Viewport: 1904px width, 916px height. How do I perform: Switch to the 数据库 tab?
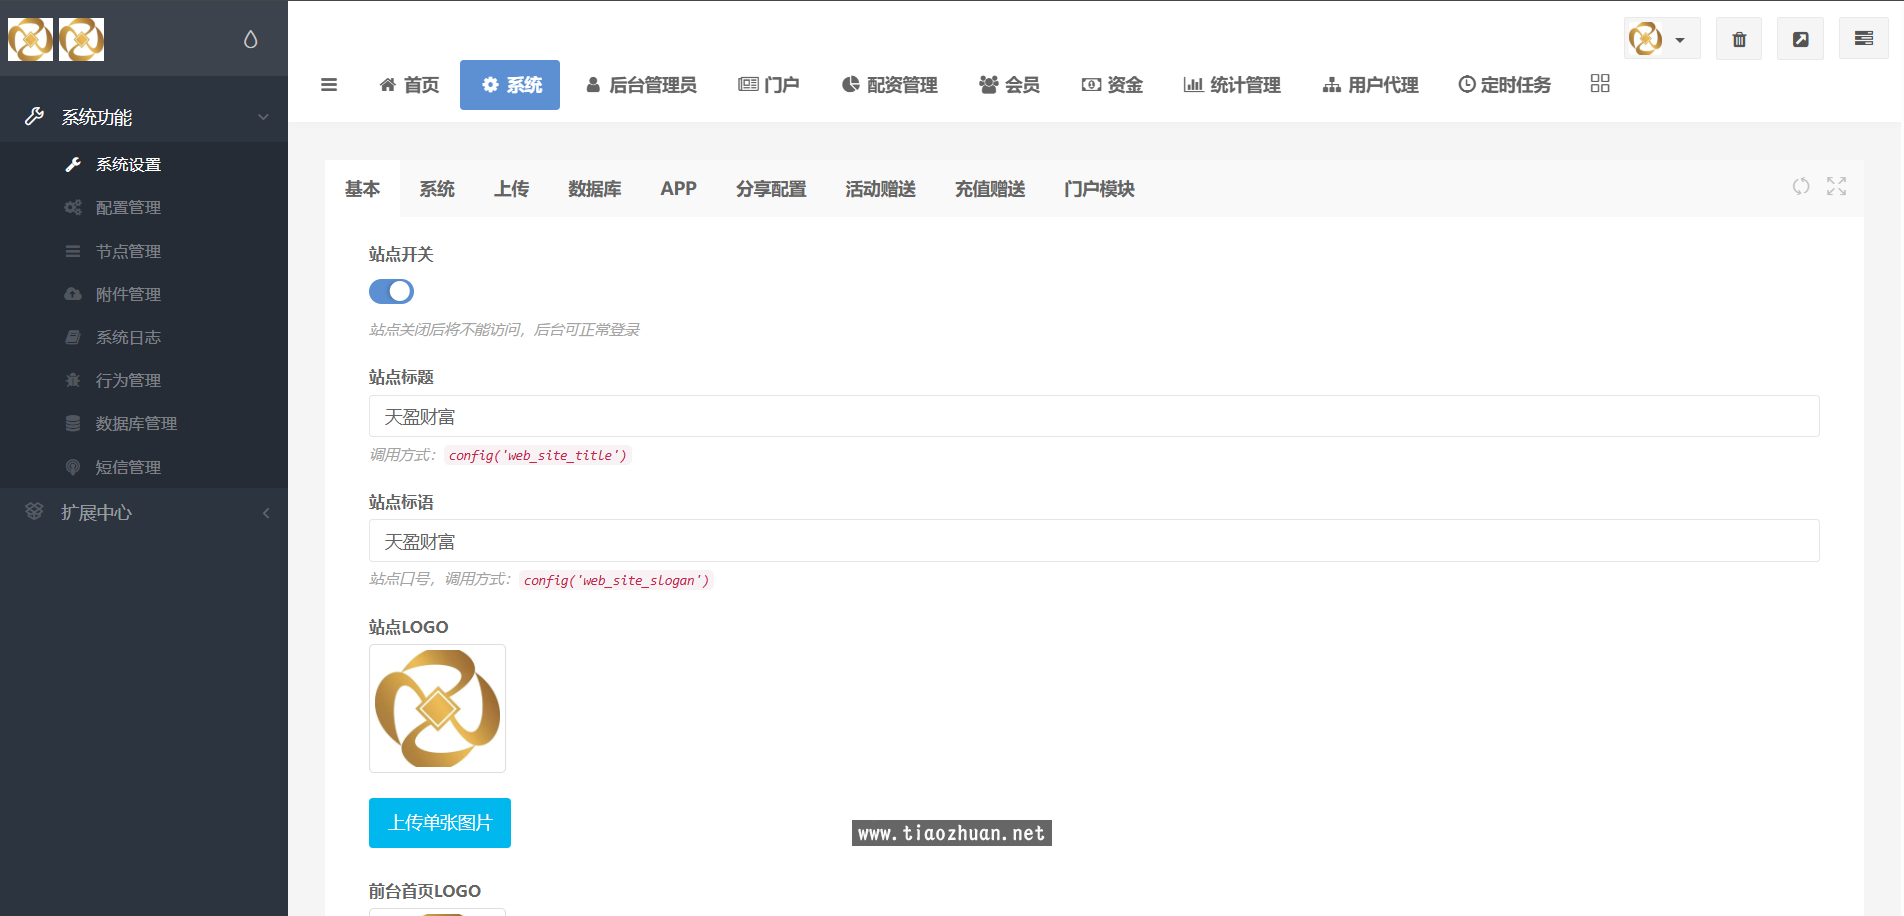[x=594, y=189]
